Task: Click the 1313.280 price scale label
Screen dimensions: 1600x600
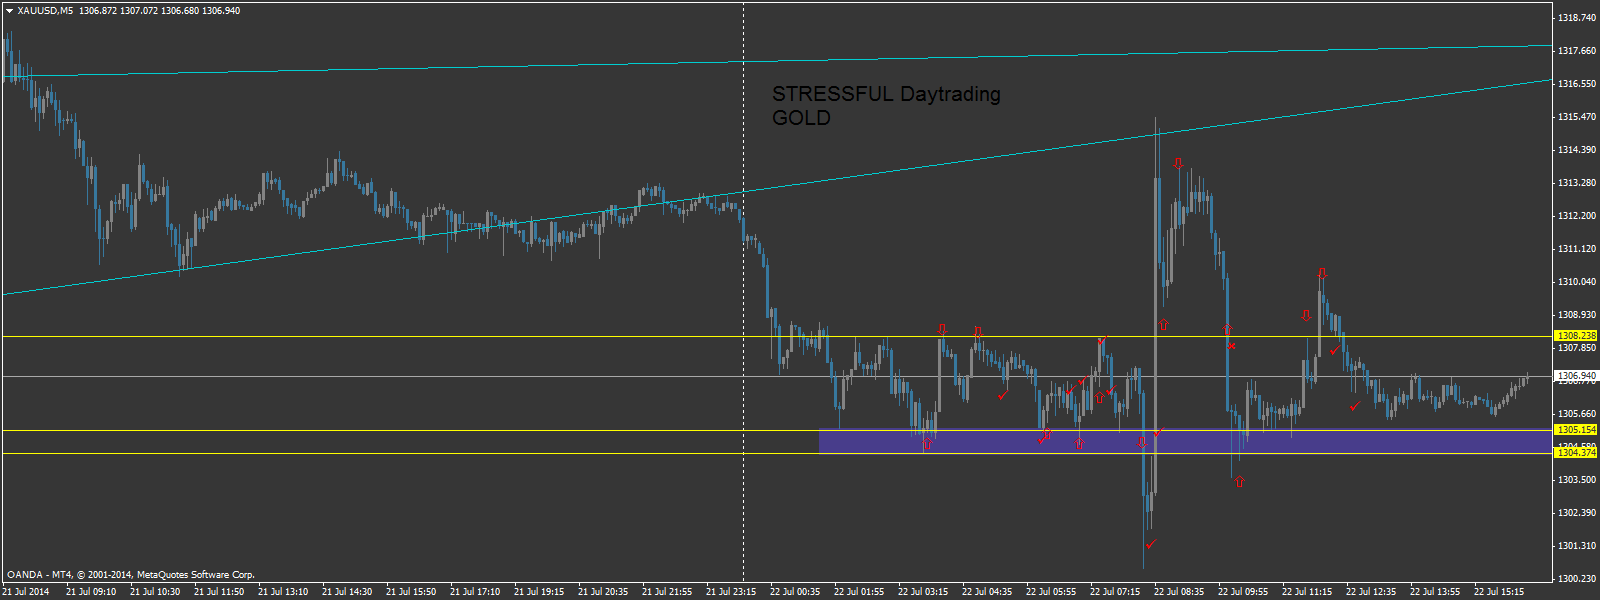Action: click(1577, 183)
